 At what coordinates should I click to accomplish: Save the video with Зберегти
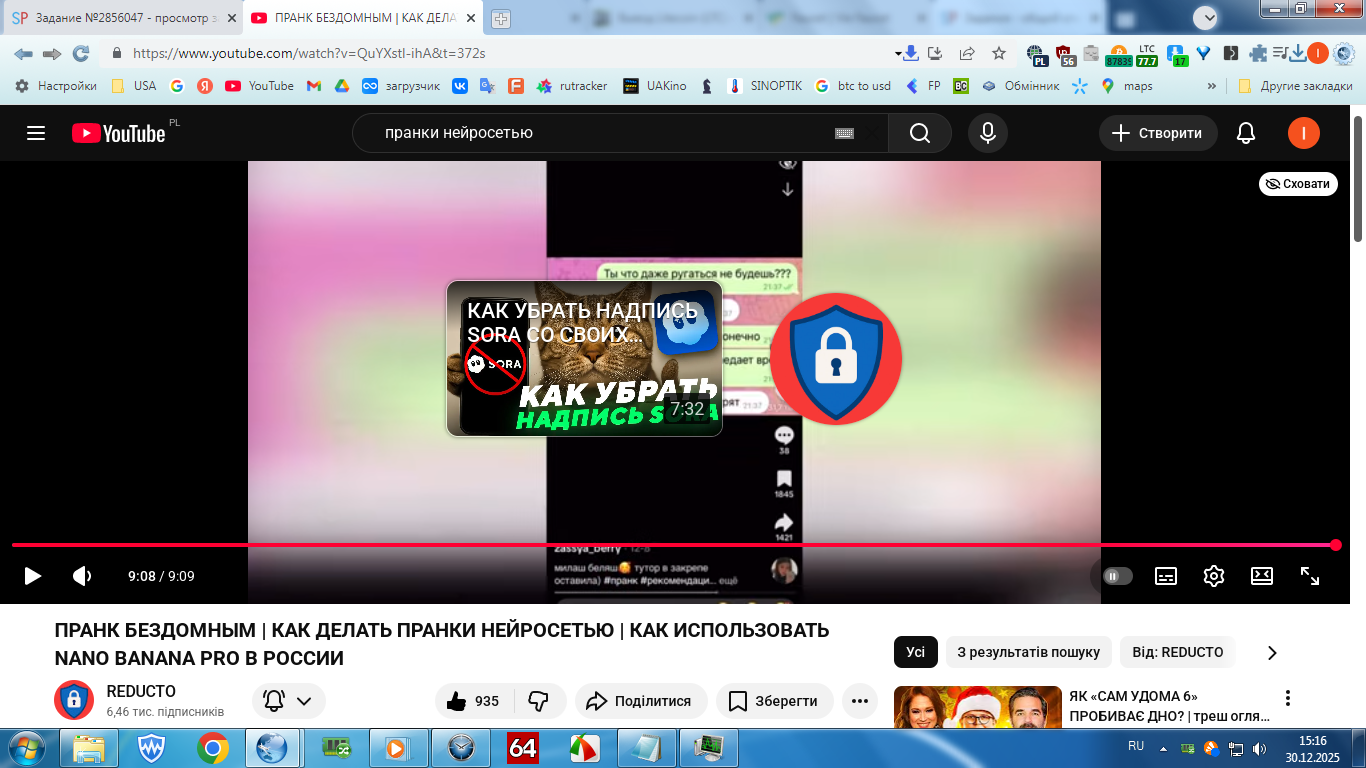tap(773, 701)
